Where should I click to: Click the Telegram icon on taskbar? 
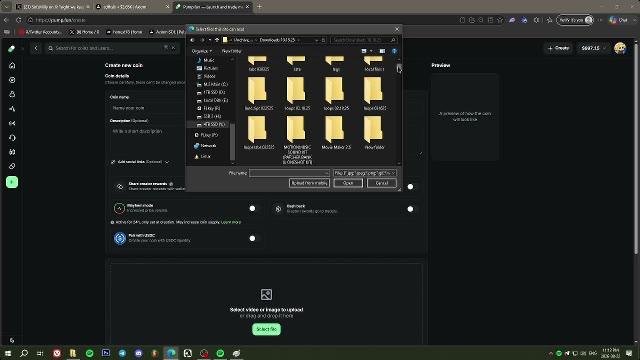click(x=122, y=353)
